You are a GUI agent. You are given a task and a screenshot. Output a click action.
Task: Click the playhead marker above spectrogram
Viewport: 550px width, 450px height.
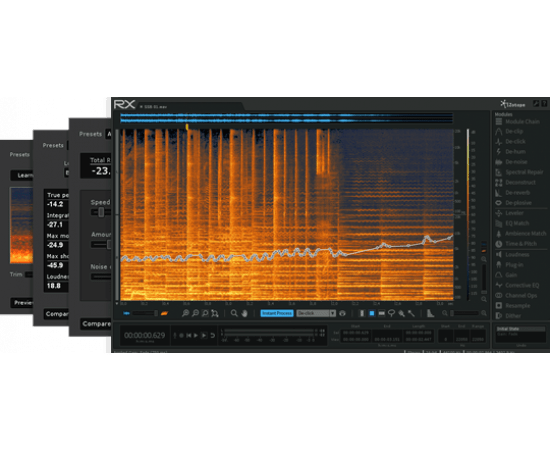(187, 127)
